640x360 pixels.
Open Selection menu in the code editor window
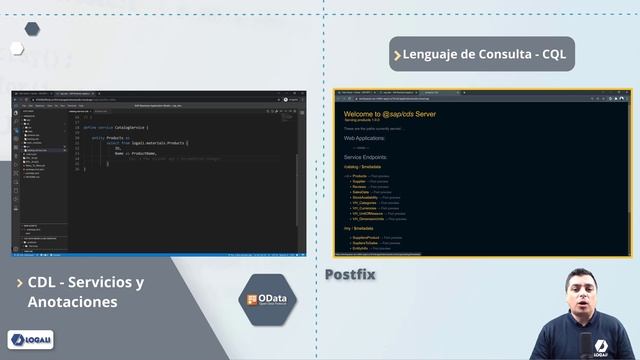[40, 106]
